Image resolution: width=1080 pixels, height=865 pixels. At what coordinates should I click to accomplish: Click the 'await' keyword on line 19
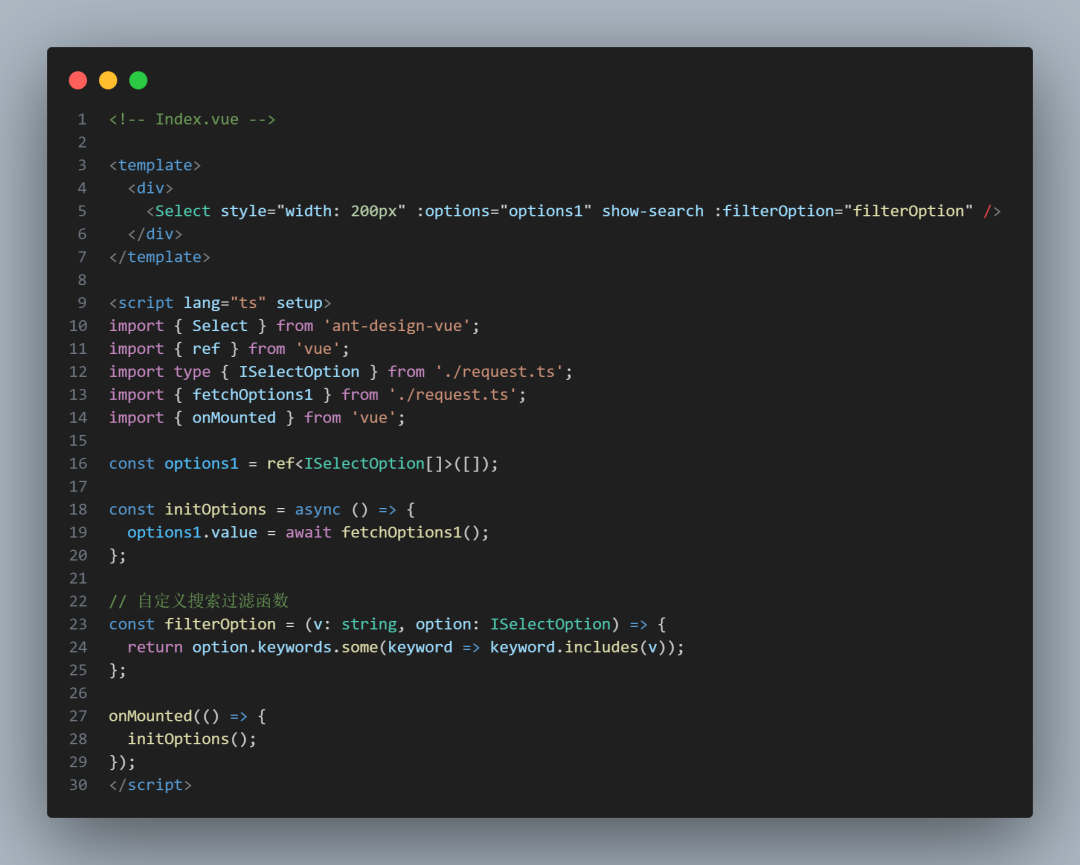tap(308, 532)
